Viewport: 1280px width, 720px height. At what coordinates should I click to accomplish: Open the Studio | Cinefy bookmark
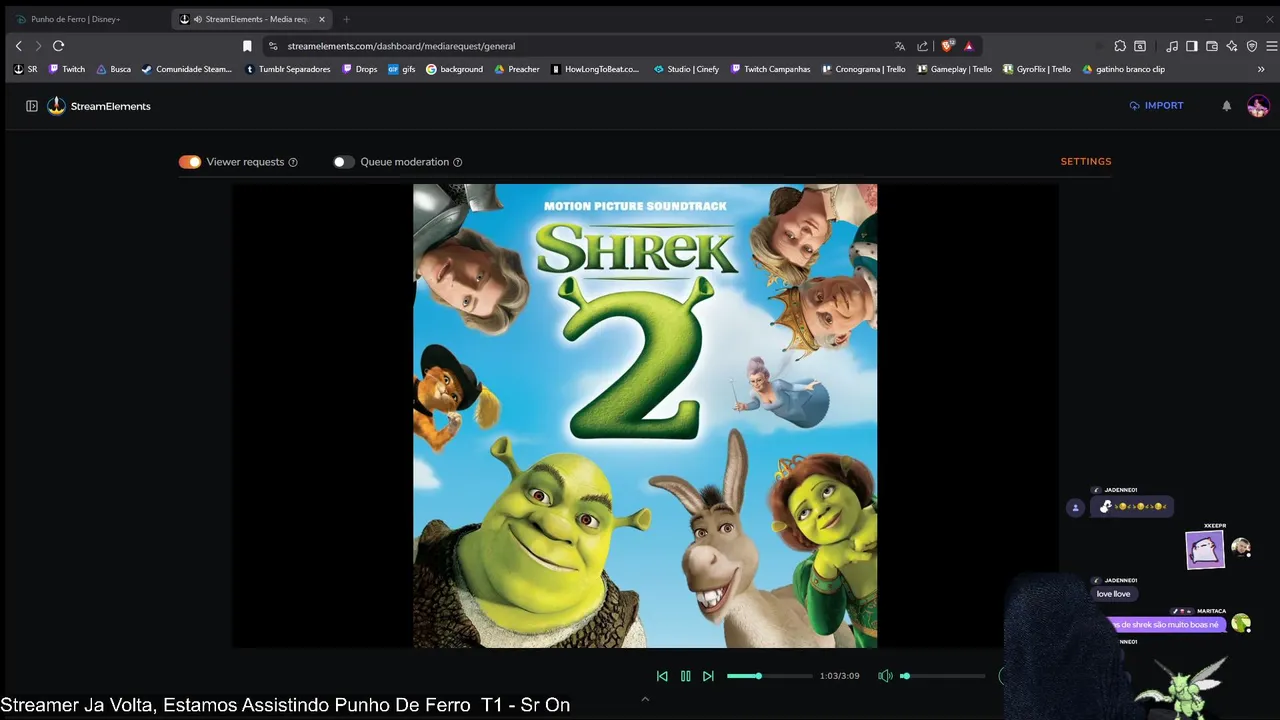pos(686,69)
